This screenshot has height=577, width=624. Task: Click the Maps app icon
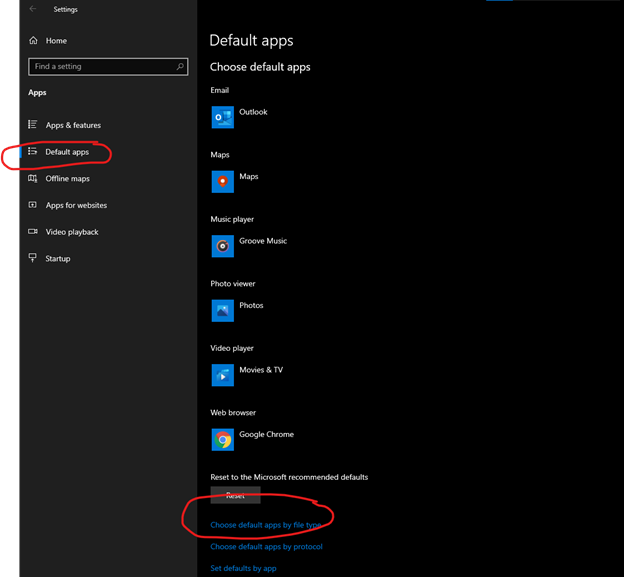[222, 181]
